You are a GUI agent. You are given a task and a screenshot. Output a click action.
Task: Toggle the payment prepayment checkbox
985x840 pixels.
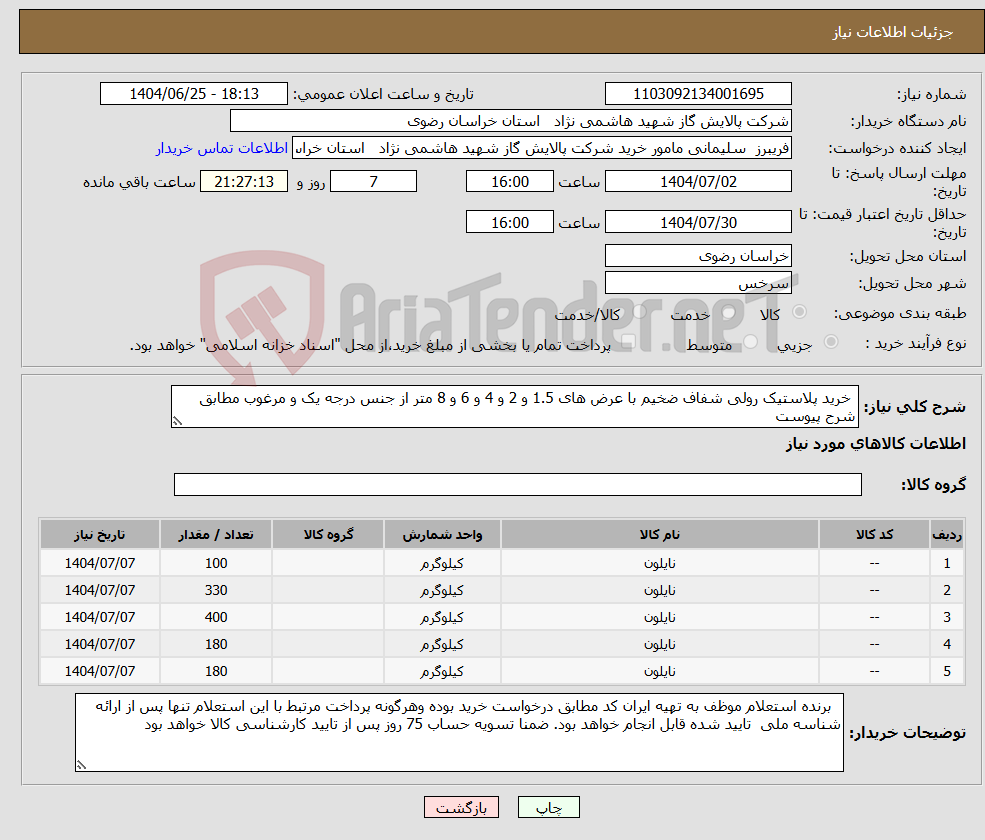point(628,341)
